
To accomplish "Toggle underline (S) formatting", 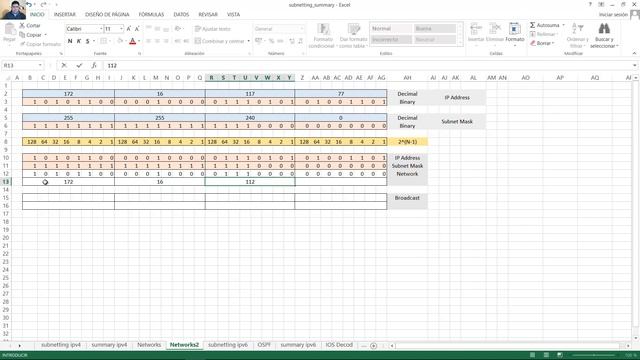I will (87, 41).
